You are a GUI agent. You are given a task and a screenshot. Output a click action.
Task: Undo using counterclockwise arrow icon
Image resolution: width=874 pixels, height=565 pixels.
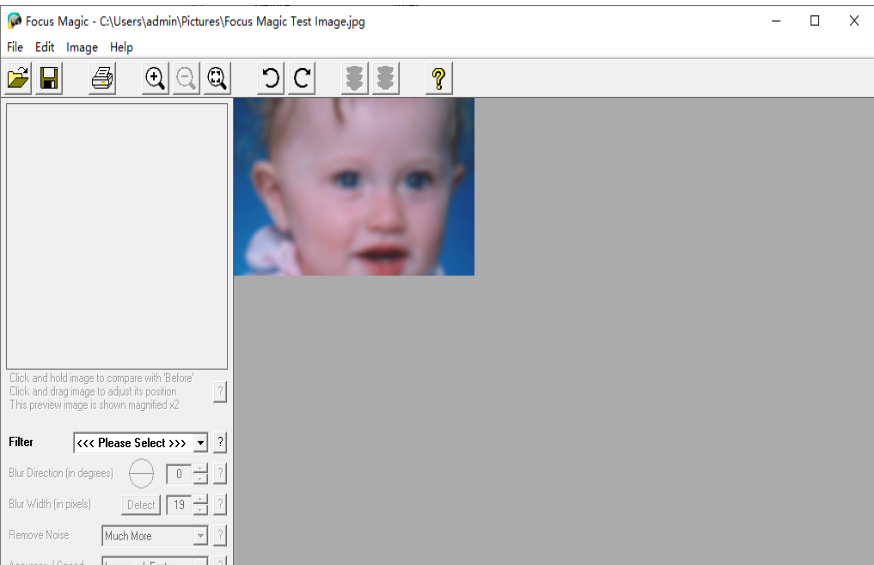(x=271, y=78)
